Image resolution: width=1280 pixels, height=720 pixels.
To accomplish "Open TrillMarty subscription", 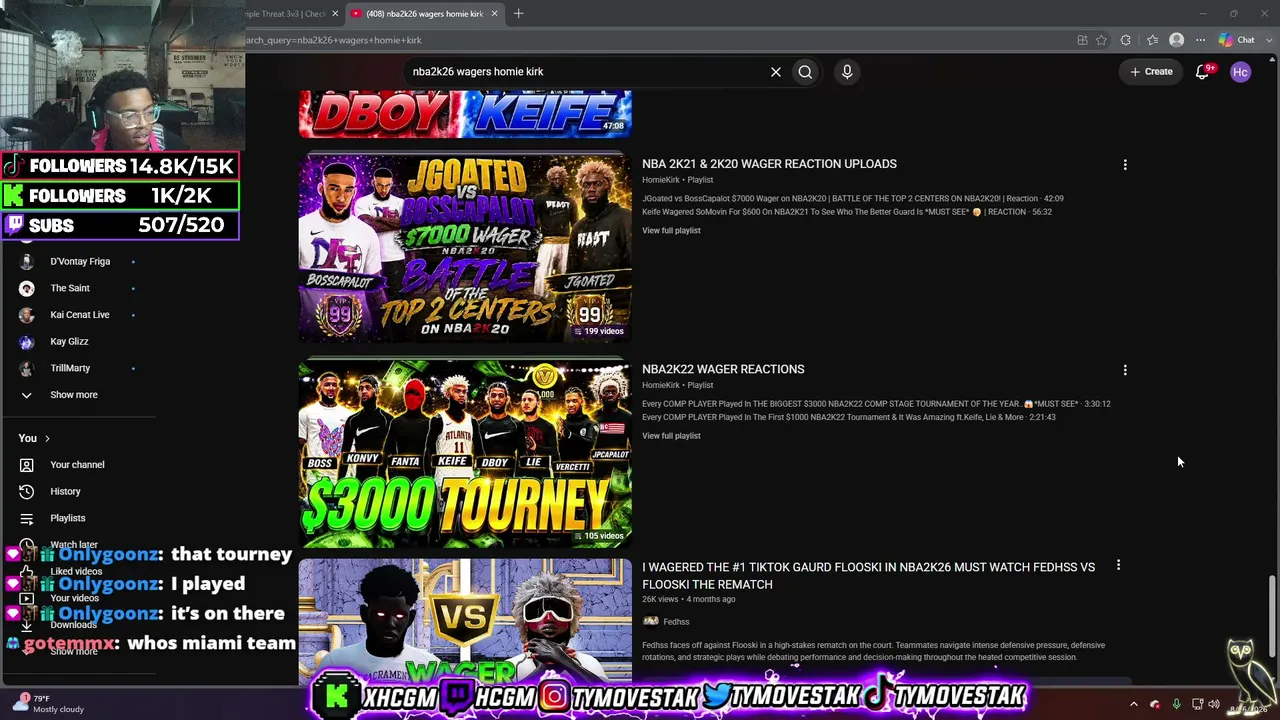I will (x=70, y=368).
